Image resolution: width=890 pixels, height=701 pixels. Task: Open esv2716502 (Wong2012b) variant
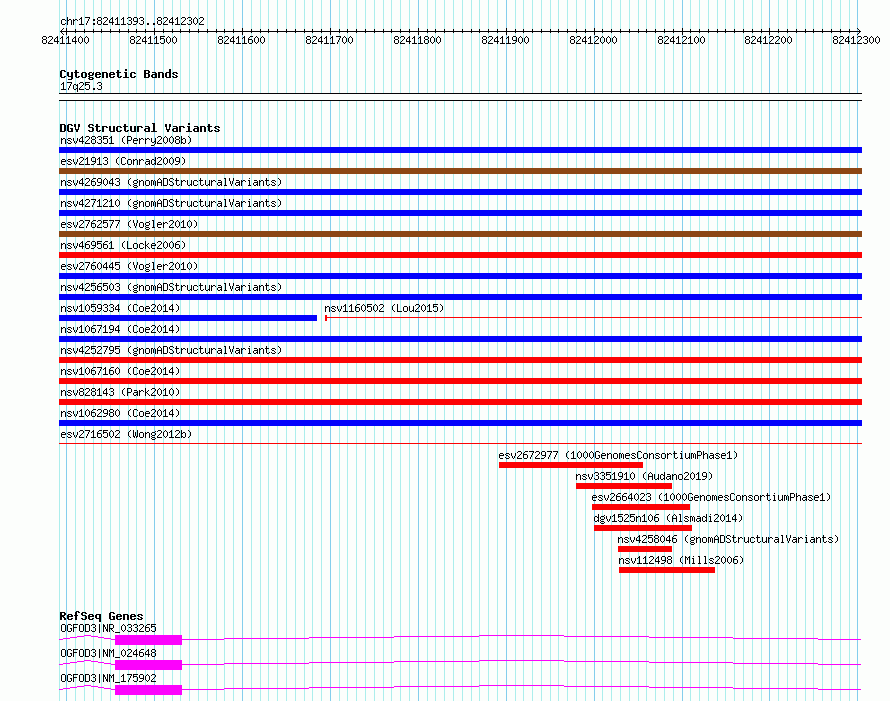click(126, 434)
